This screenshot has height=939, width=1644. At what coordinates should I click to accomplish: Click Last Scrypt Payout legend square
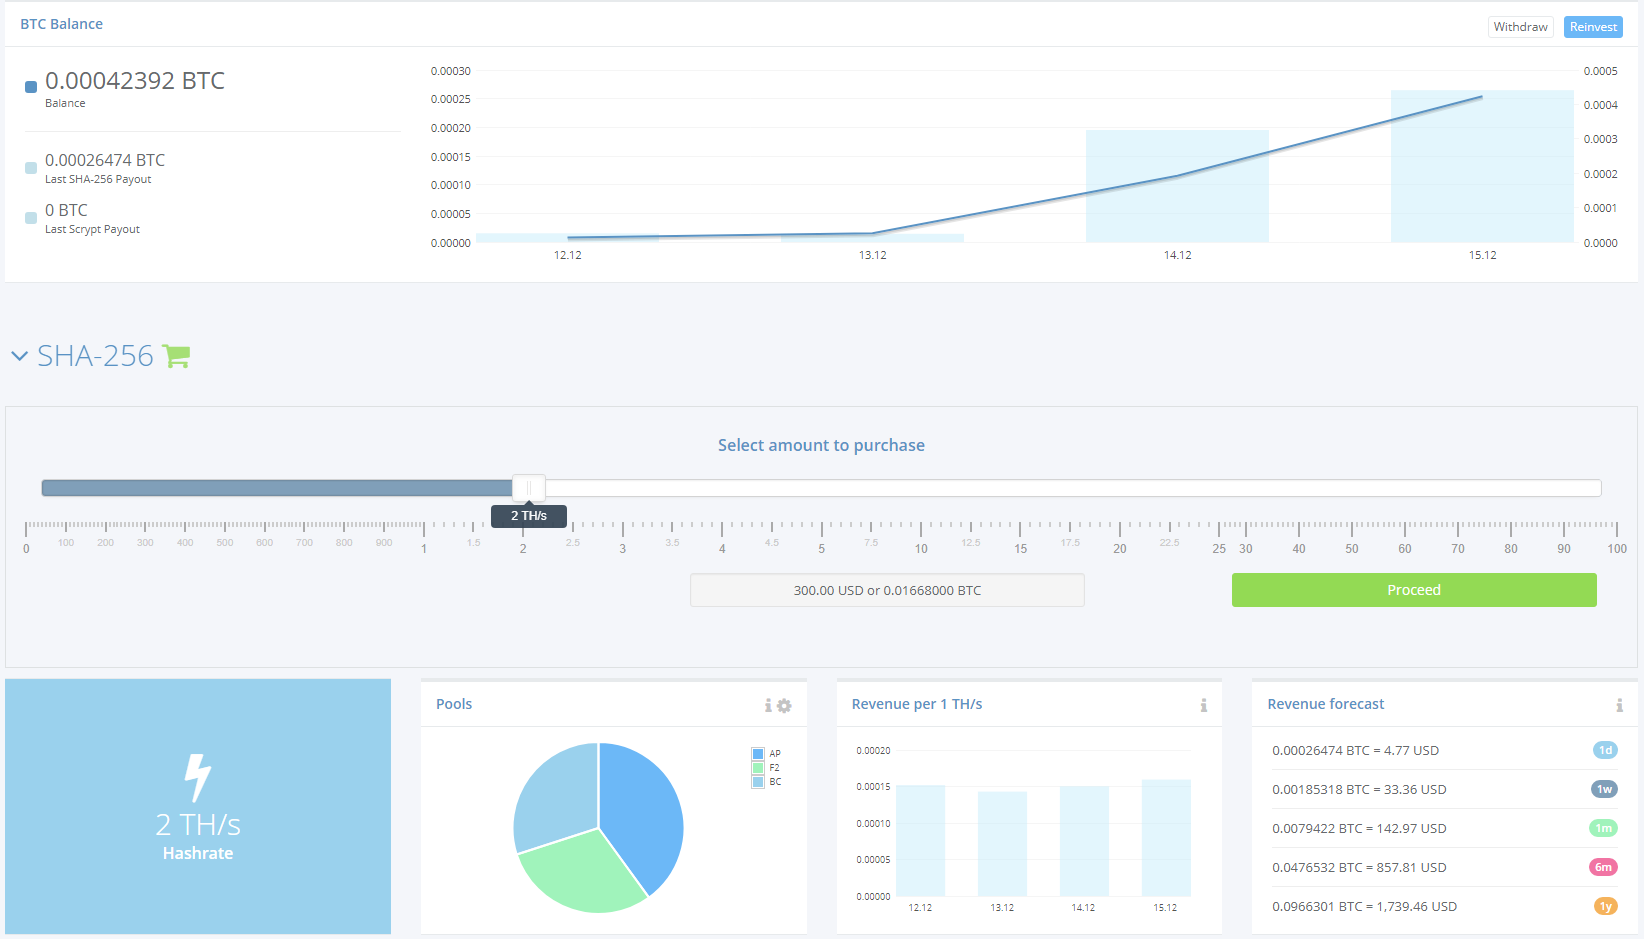(31, 218)
